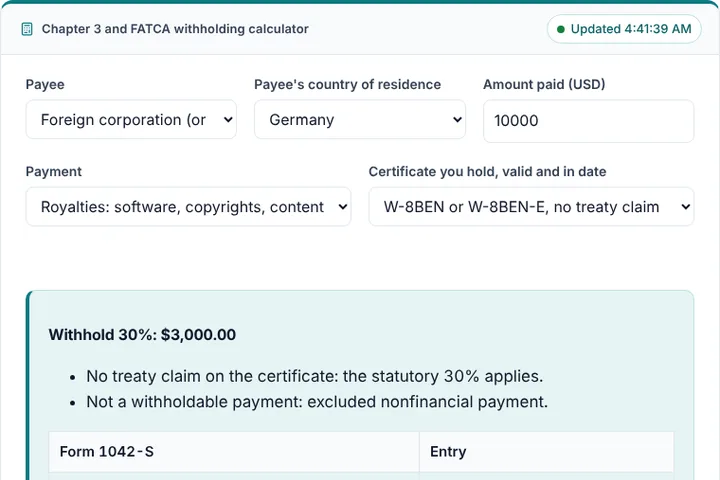This screenshot has width=720, height=480.
Task: Click the "Not a withholdable payment" bullet
Action: 317,402
